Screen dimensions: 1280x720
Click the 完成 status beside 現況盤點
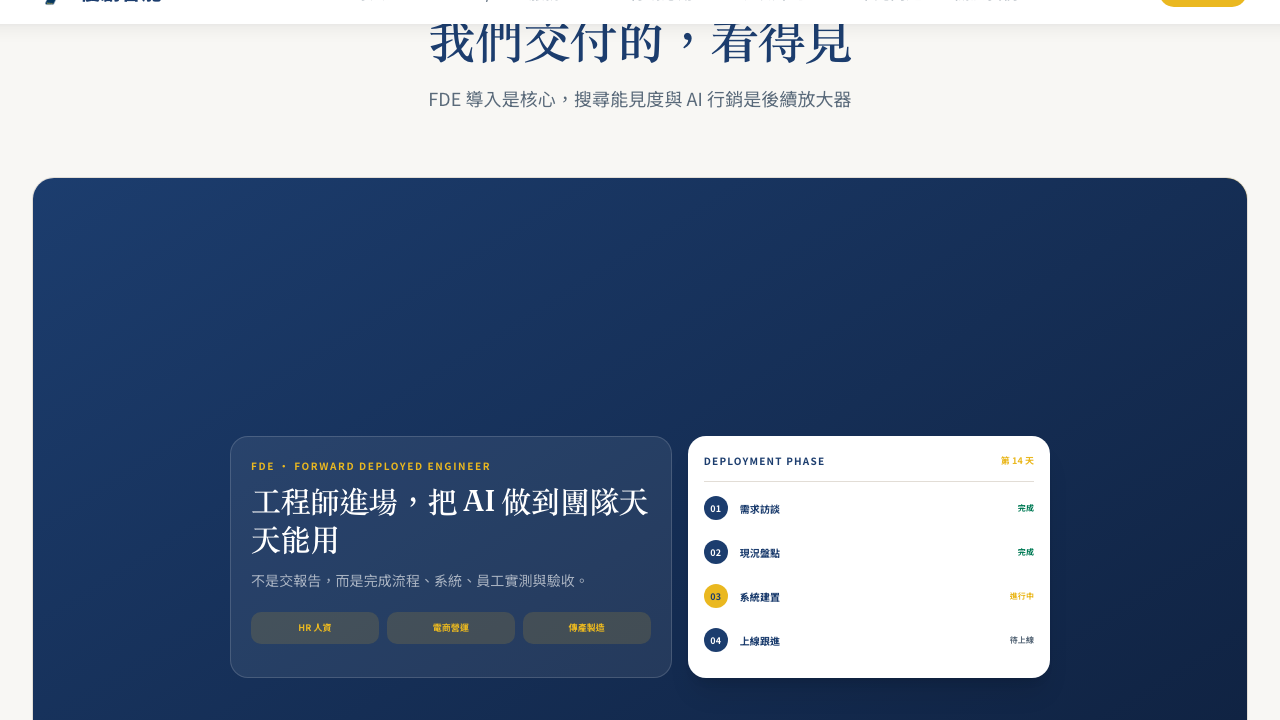(x=1026, y=552)
